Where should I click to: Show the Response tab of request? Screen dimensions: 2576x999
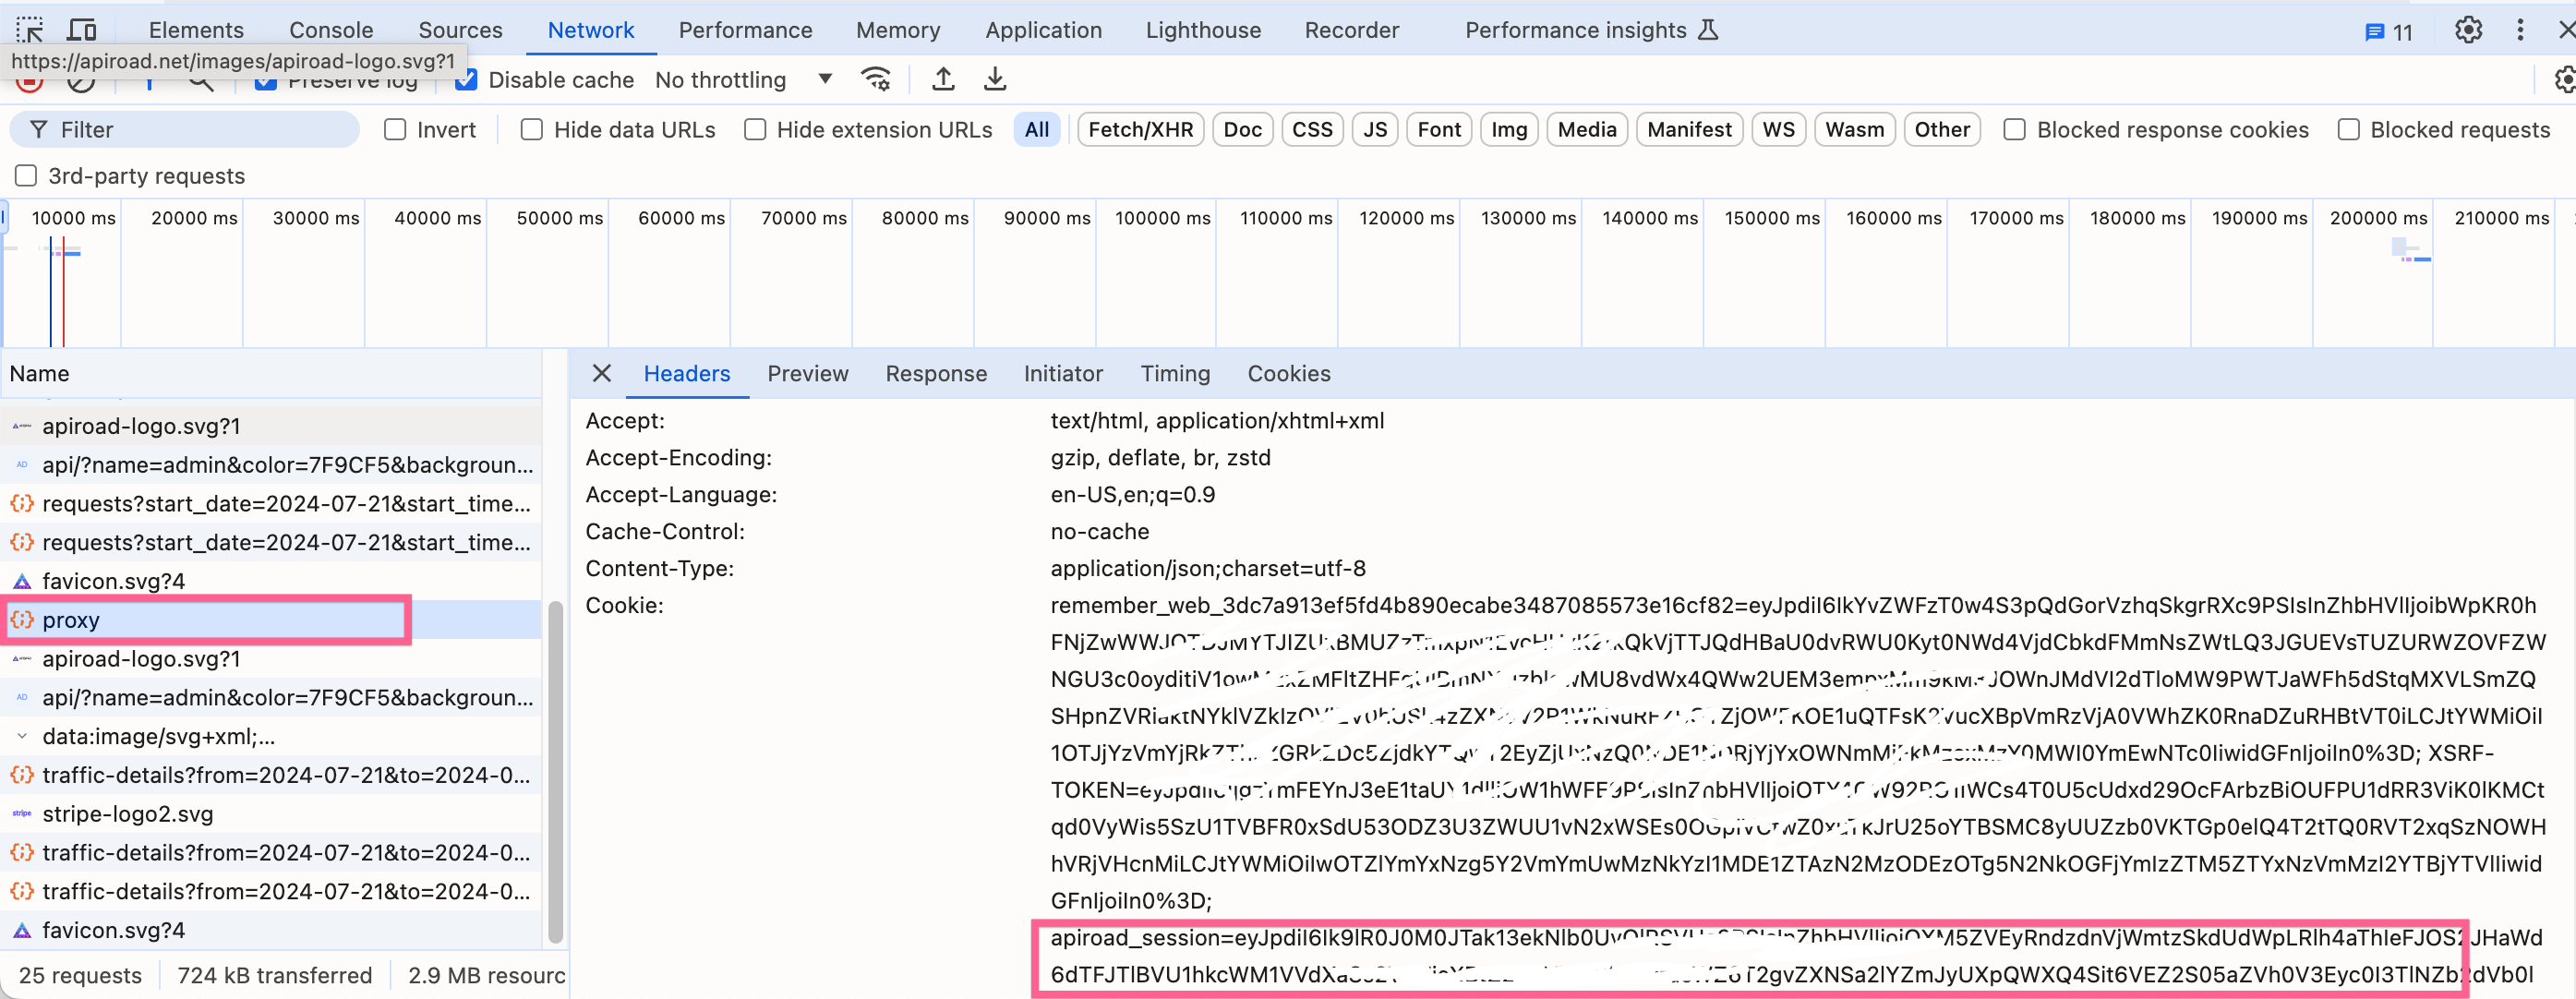(935, 374)
